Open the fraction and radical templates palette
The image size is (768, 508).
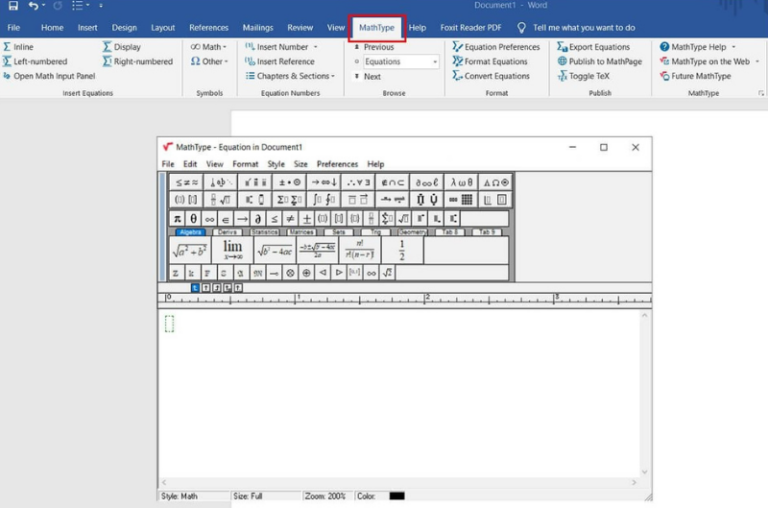tap(220, 199)
